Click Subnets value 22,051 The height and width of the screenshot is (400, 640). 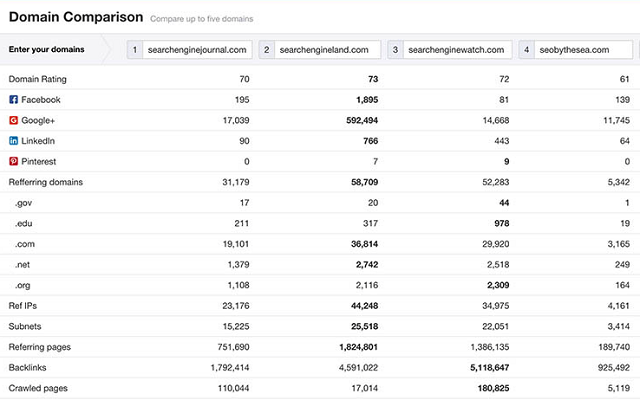pyautogui.click(x=496, y=326)
